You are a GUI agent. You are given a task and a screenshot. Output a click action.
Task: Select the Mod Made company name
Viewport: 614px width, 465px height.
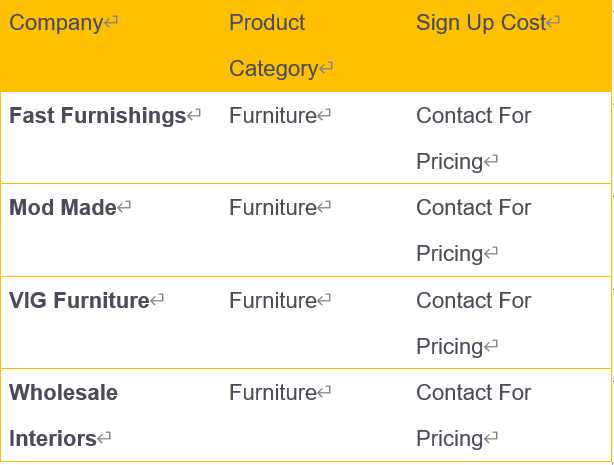[x=63, y=207]
